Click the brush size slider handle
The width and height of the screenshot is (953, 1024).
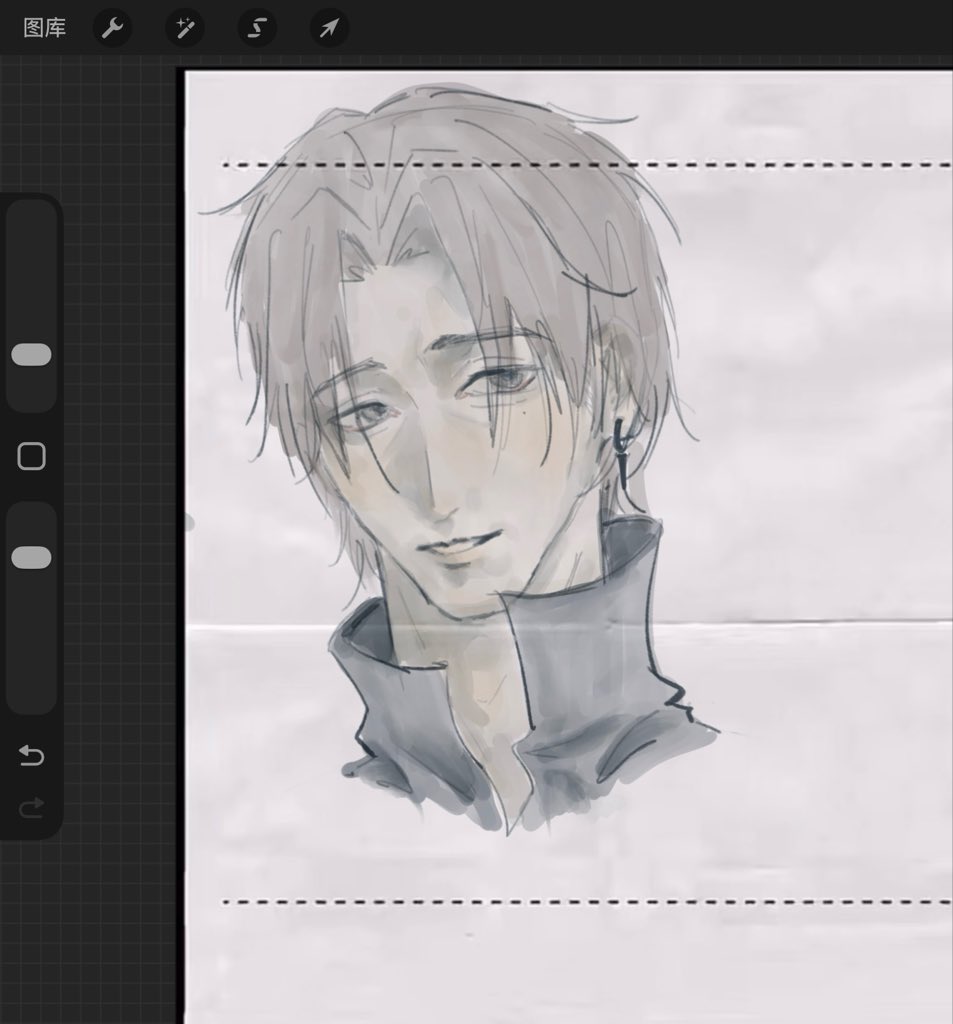coord(31,355)
